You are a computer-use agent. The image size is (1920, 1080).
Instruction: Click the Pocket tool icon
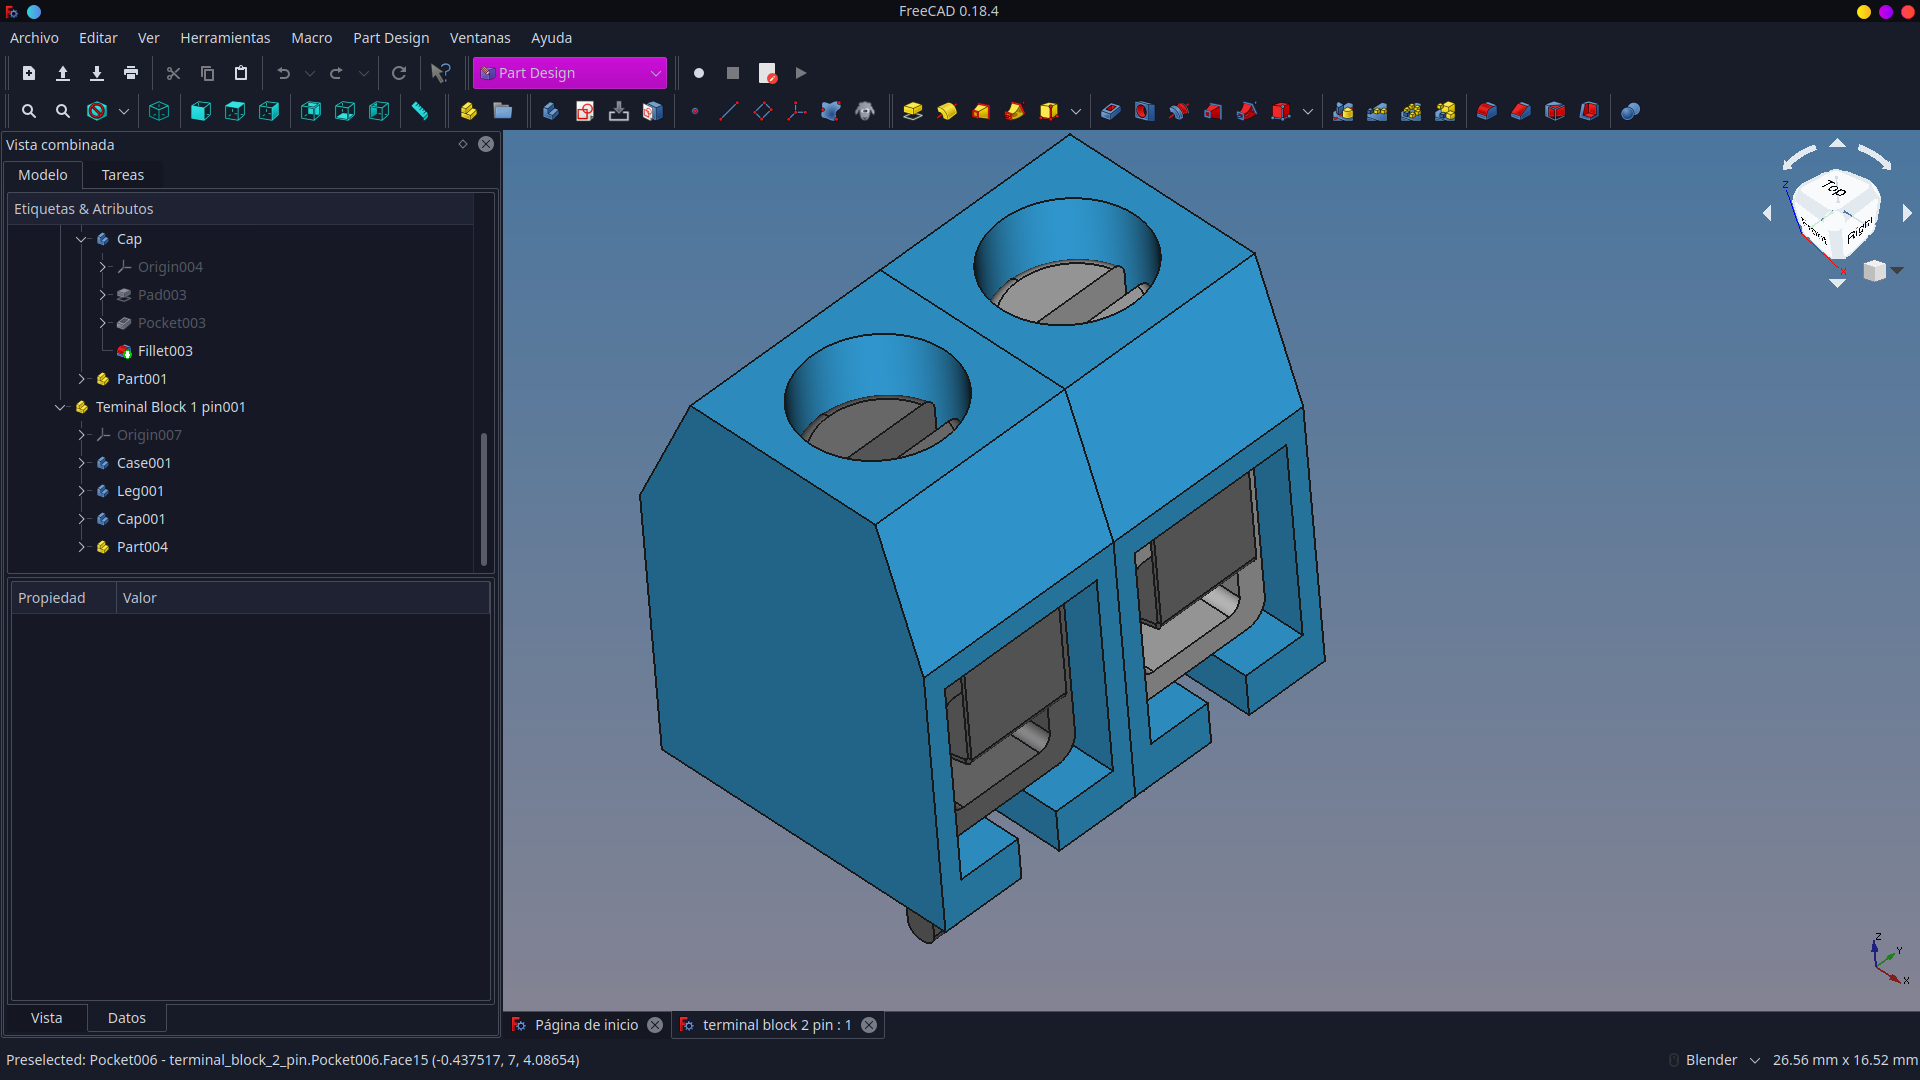pyautogui.click(x=1111, y=111)
